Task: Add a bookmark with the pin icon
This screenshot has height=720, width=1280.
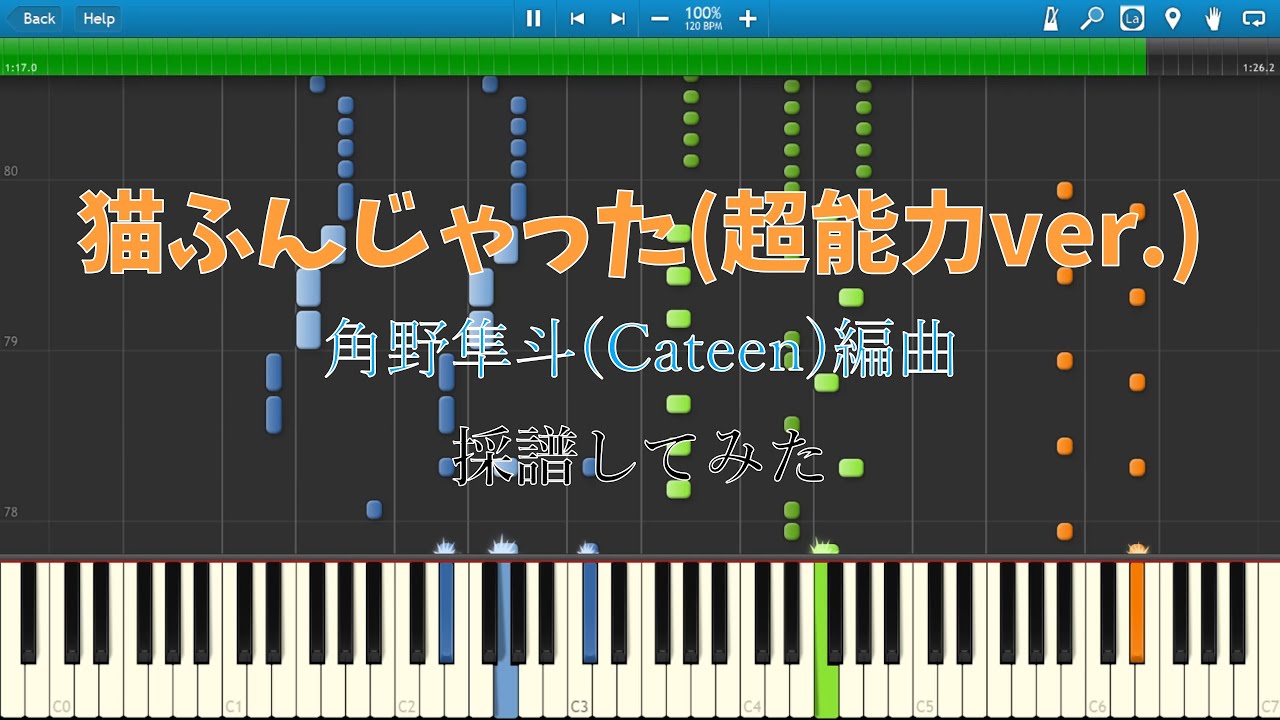Action: [1173, 18]
